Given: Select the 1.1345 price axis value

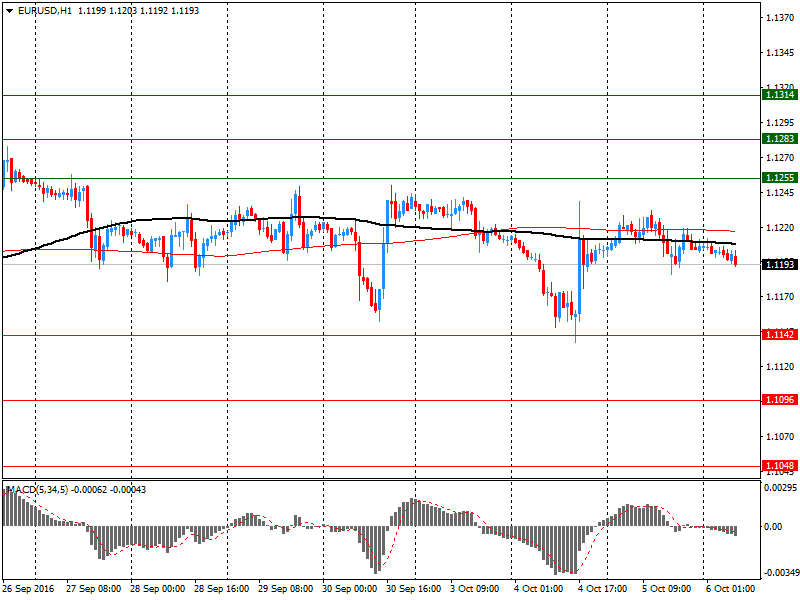Looking at the screenshot, I should pyautogui.click(x=780, y=53).
